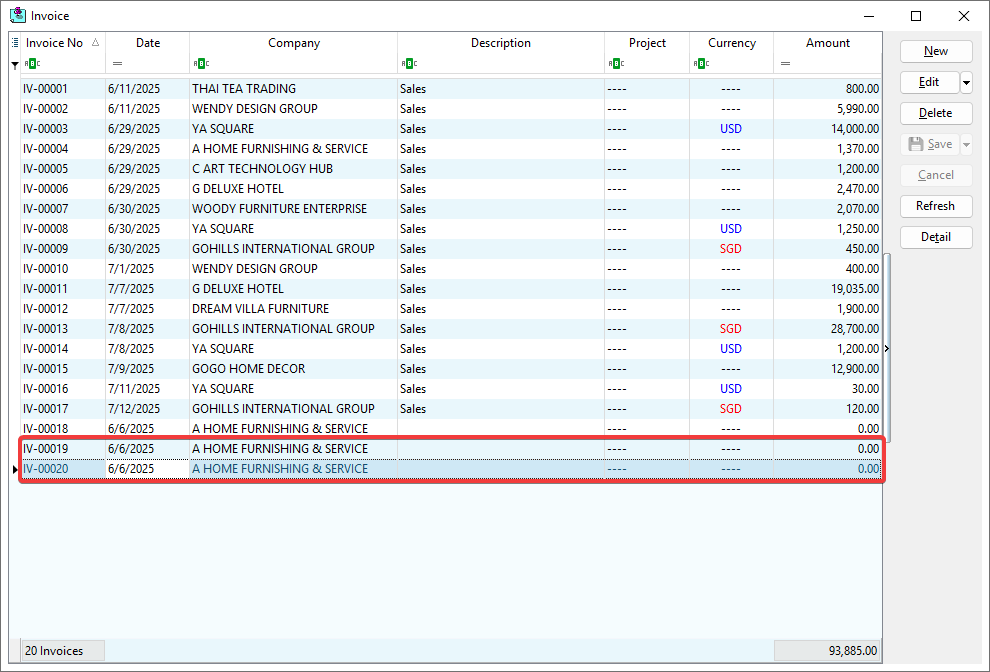
Task: Click Currency filter condition icon
Action: [701, 63]
